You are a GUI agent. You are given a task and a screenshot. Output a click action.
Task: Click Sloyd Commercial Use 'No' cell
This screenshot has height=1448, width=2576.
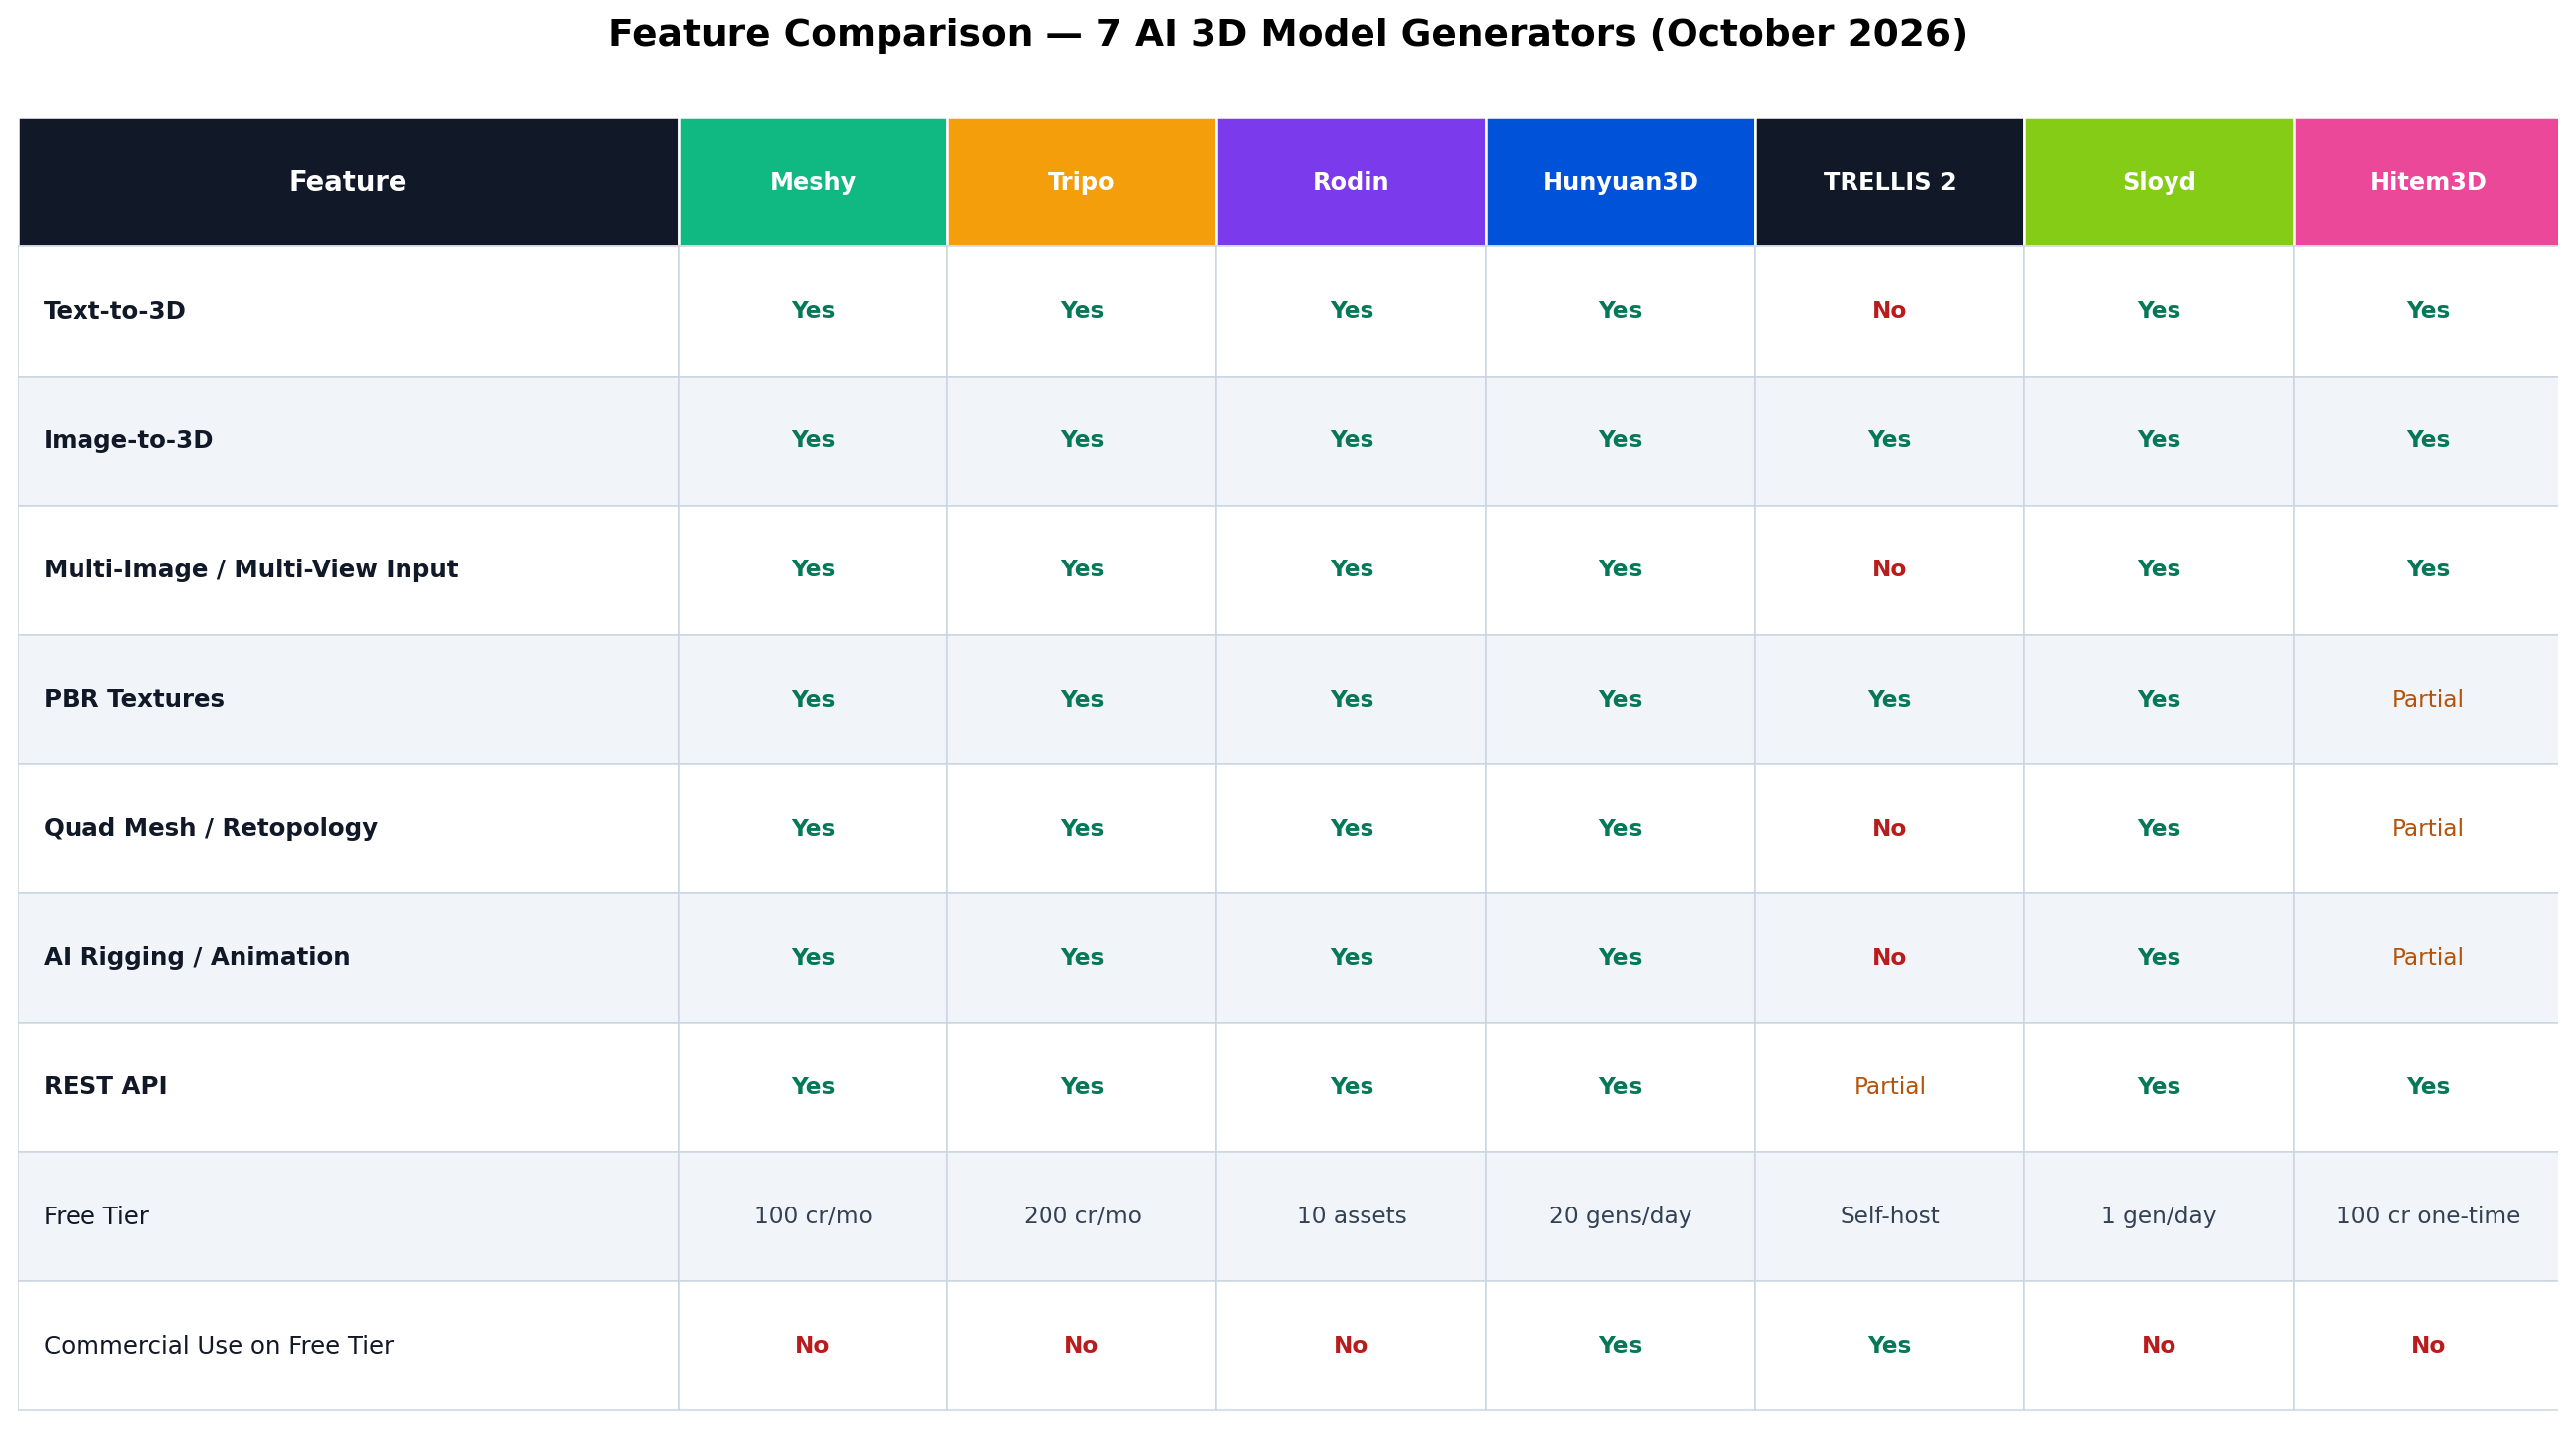tap(2158, 1345)
